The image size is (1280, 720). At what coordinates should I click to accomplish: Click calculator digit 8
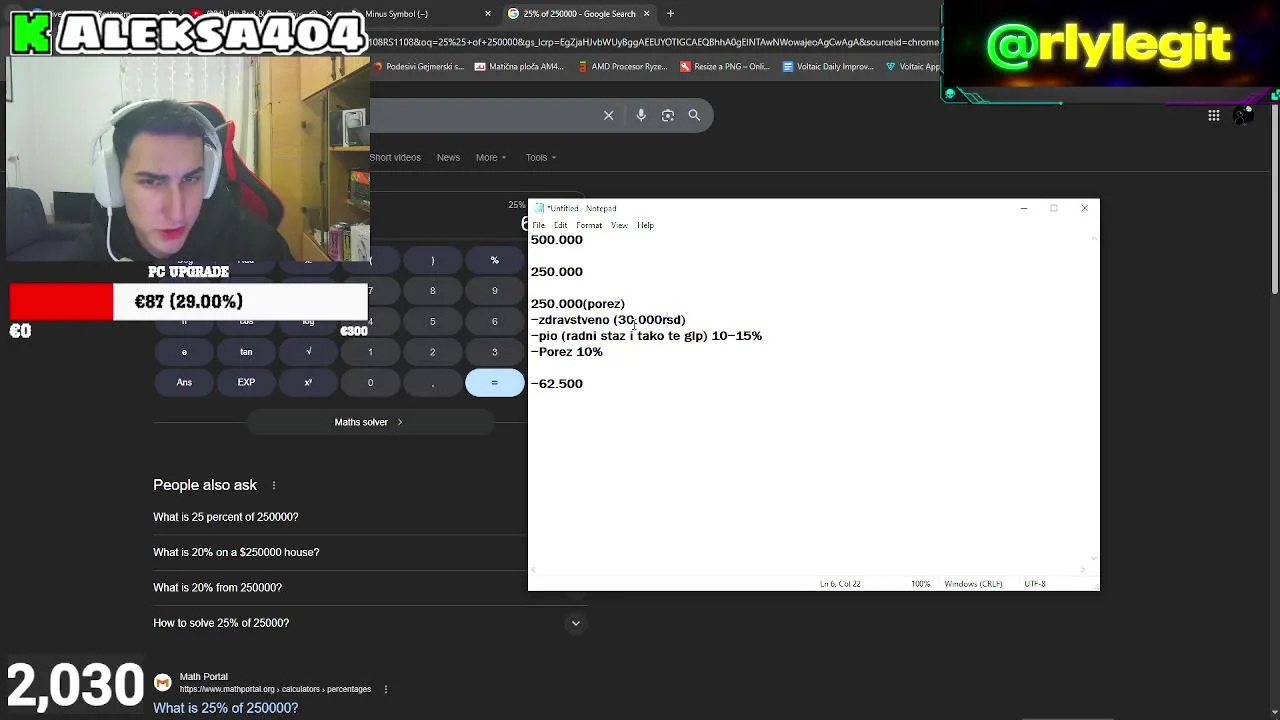432,290
